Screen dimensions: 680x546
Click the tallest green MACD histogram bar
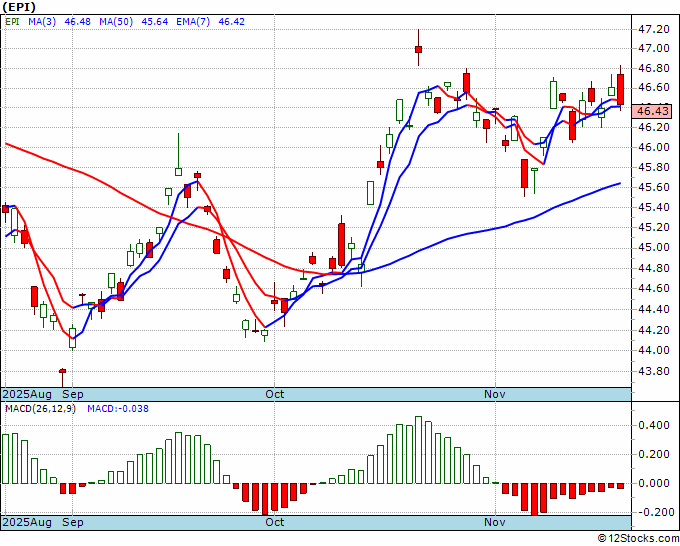pos(418,450)
